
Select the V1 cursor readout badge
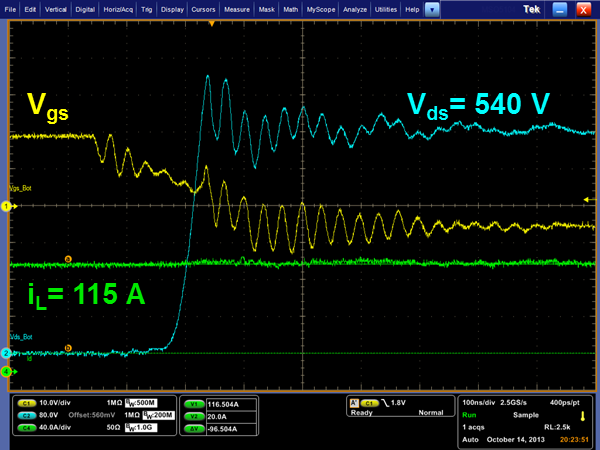click(x=191, y=401)
